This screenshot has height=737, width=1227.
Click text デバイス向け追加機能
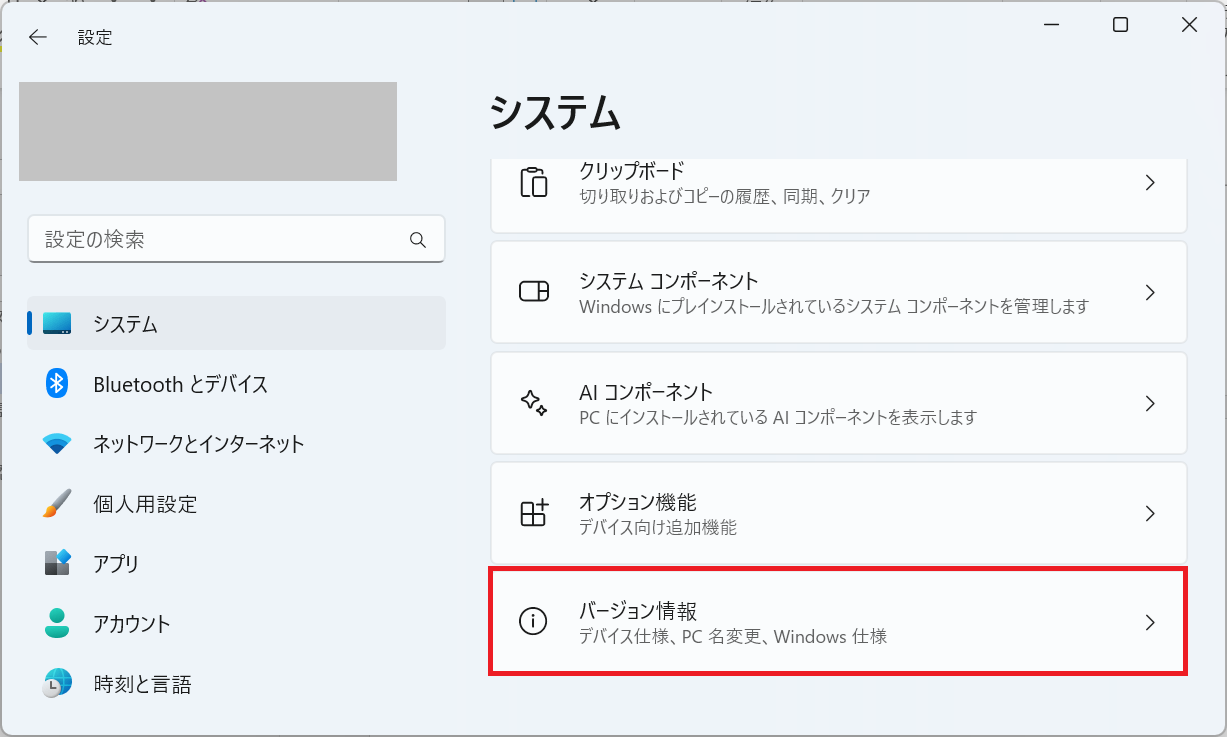click(658, 526)
